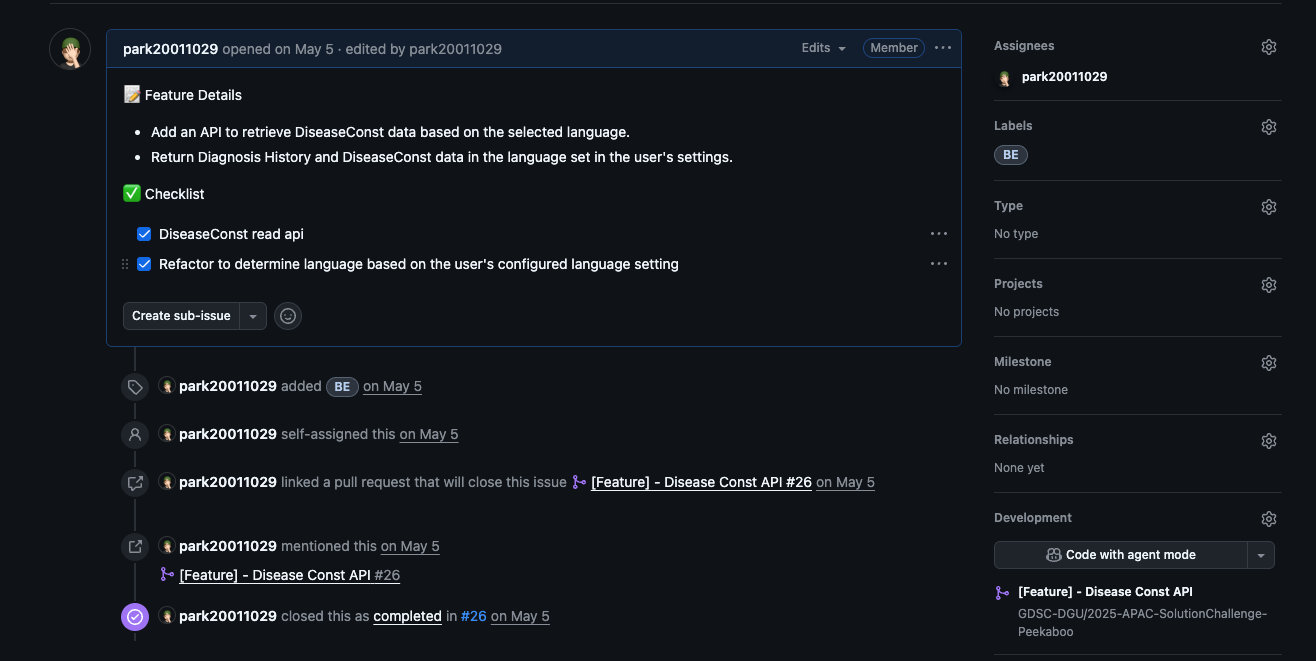Viewport: 1316px width, 661px height.
Task: Open issue comment three-dot options menu
Action: 943,48
